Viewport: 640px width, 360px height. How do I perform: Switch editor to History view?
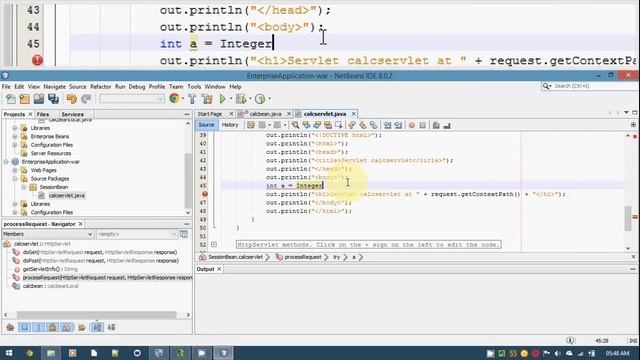[230, 125]
